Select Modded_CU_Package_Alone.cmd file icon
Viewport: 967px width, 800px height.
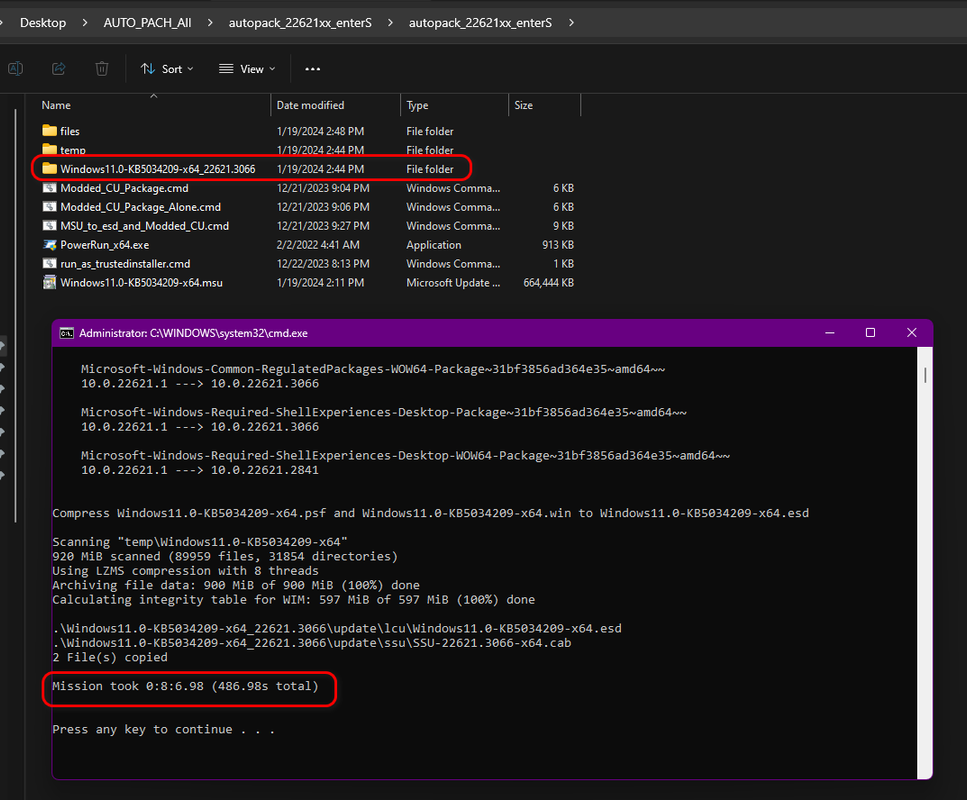pos(50,207)
